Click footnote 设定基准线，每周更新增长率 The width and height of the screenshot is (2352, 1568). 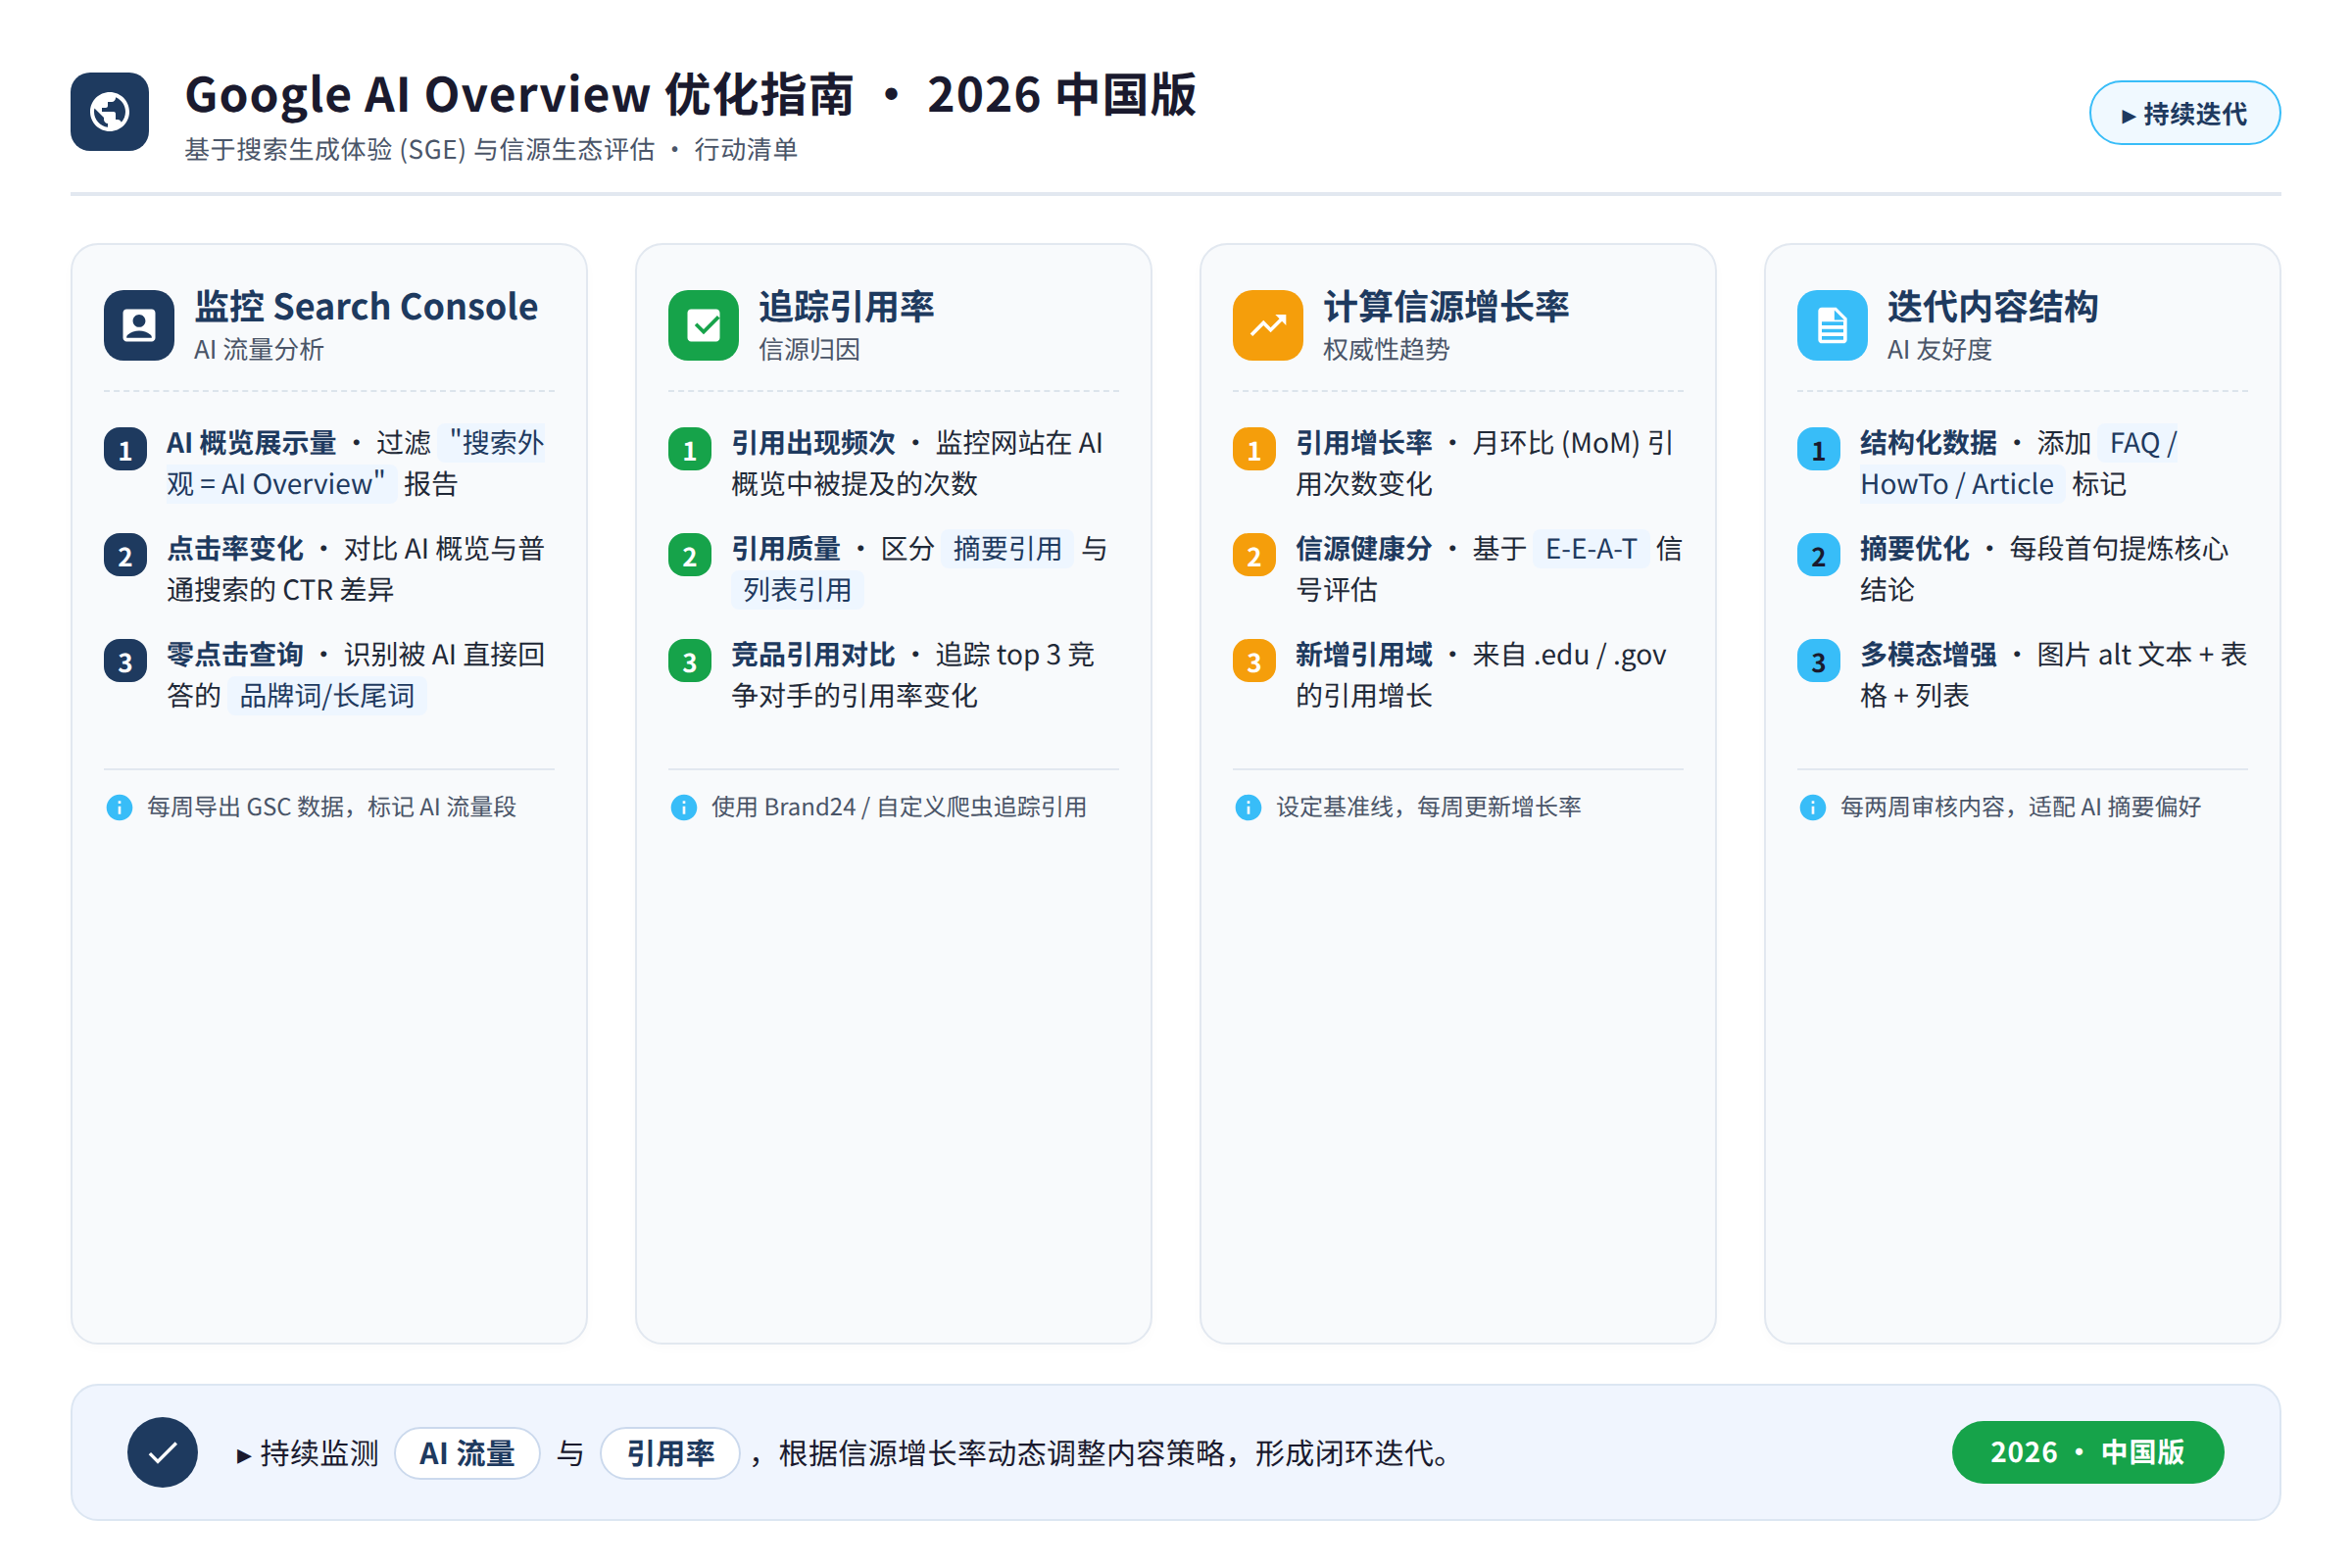[x=1428, y=807]
